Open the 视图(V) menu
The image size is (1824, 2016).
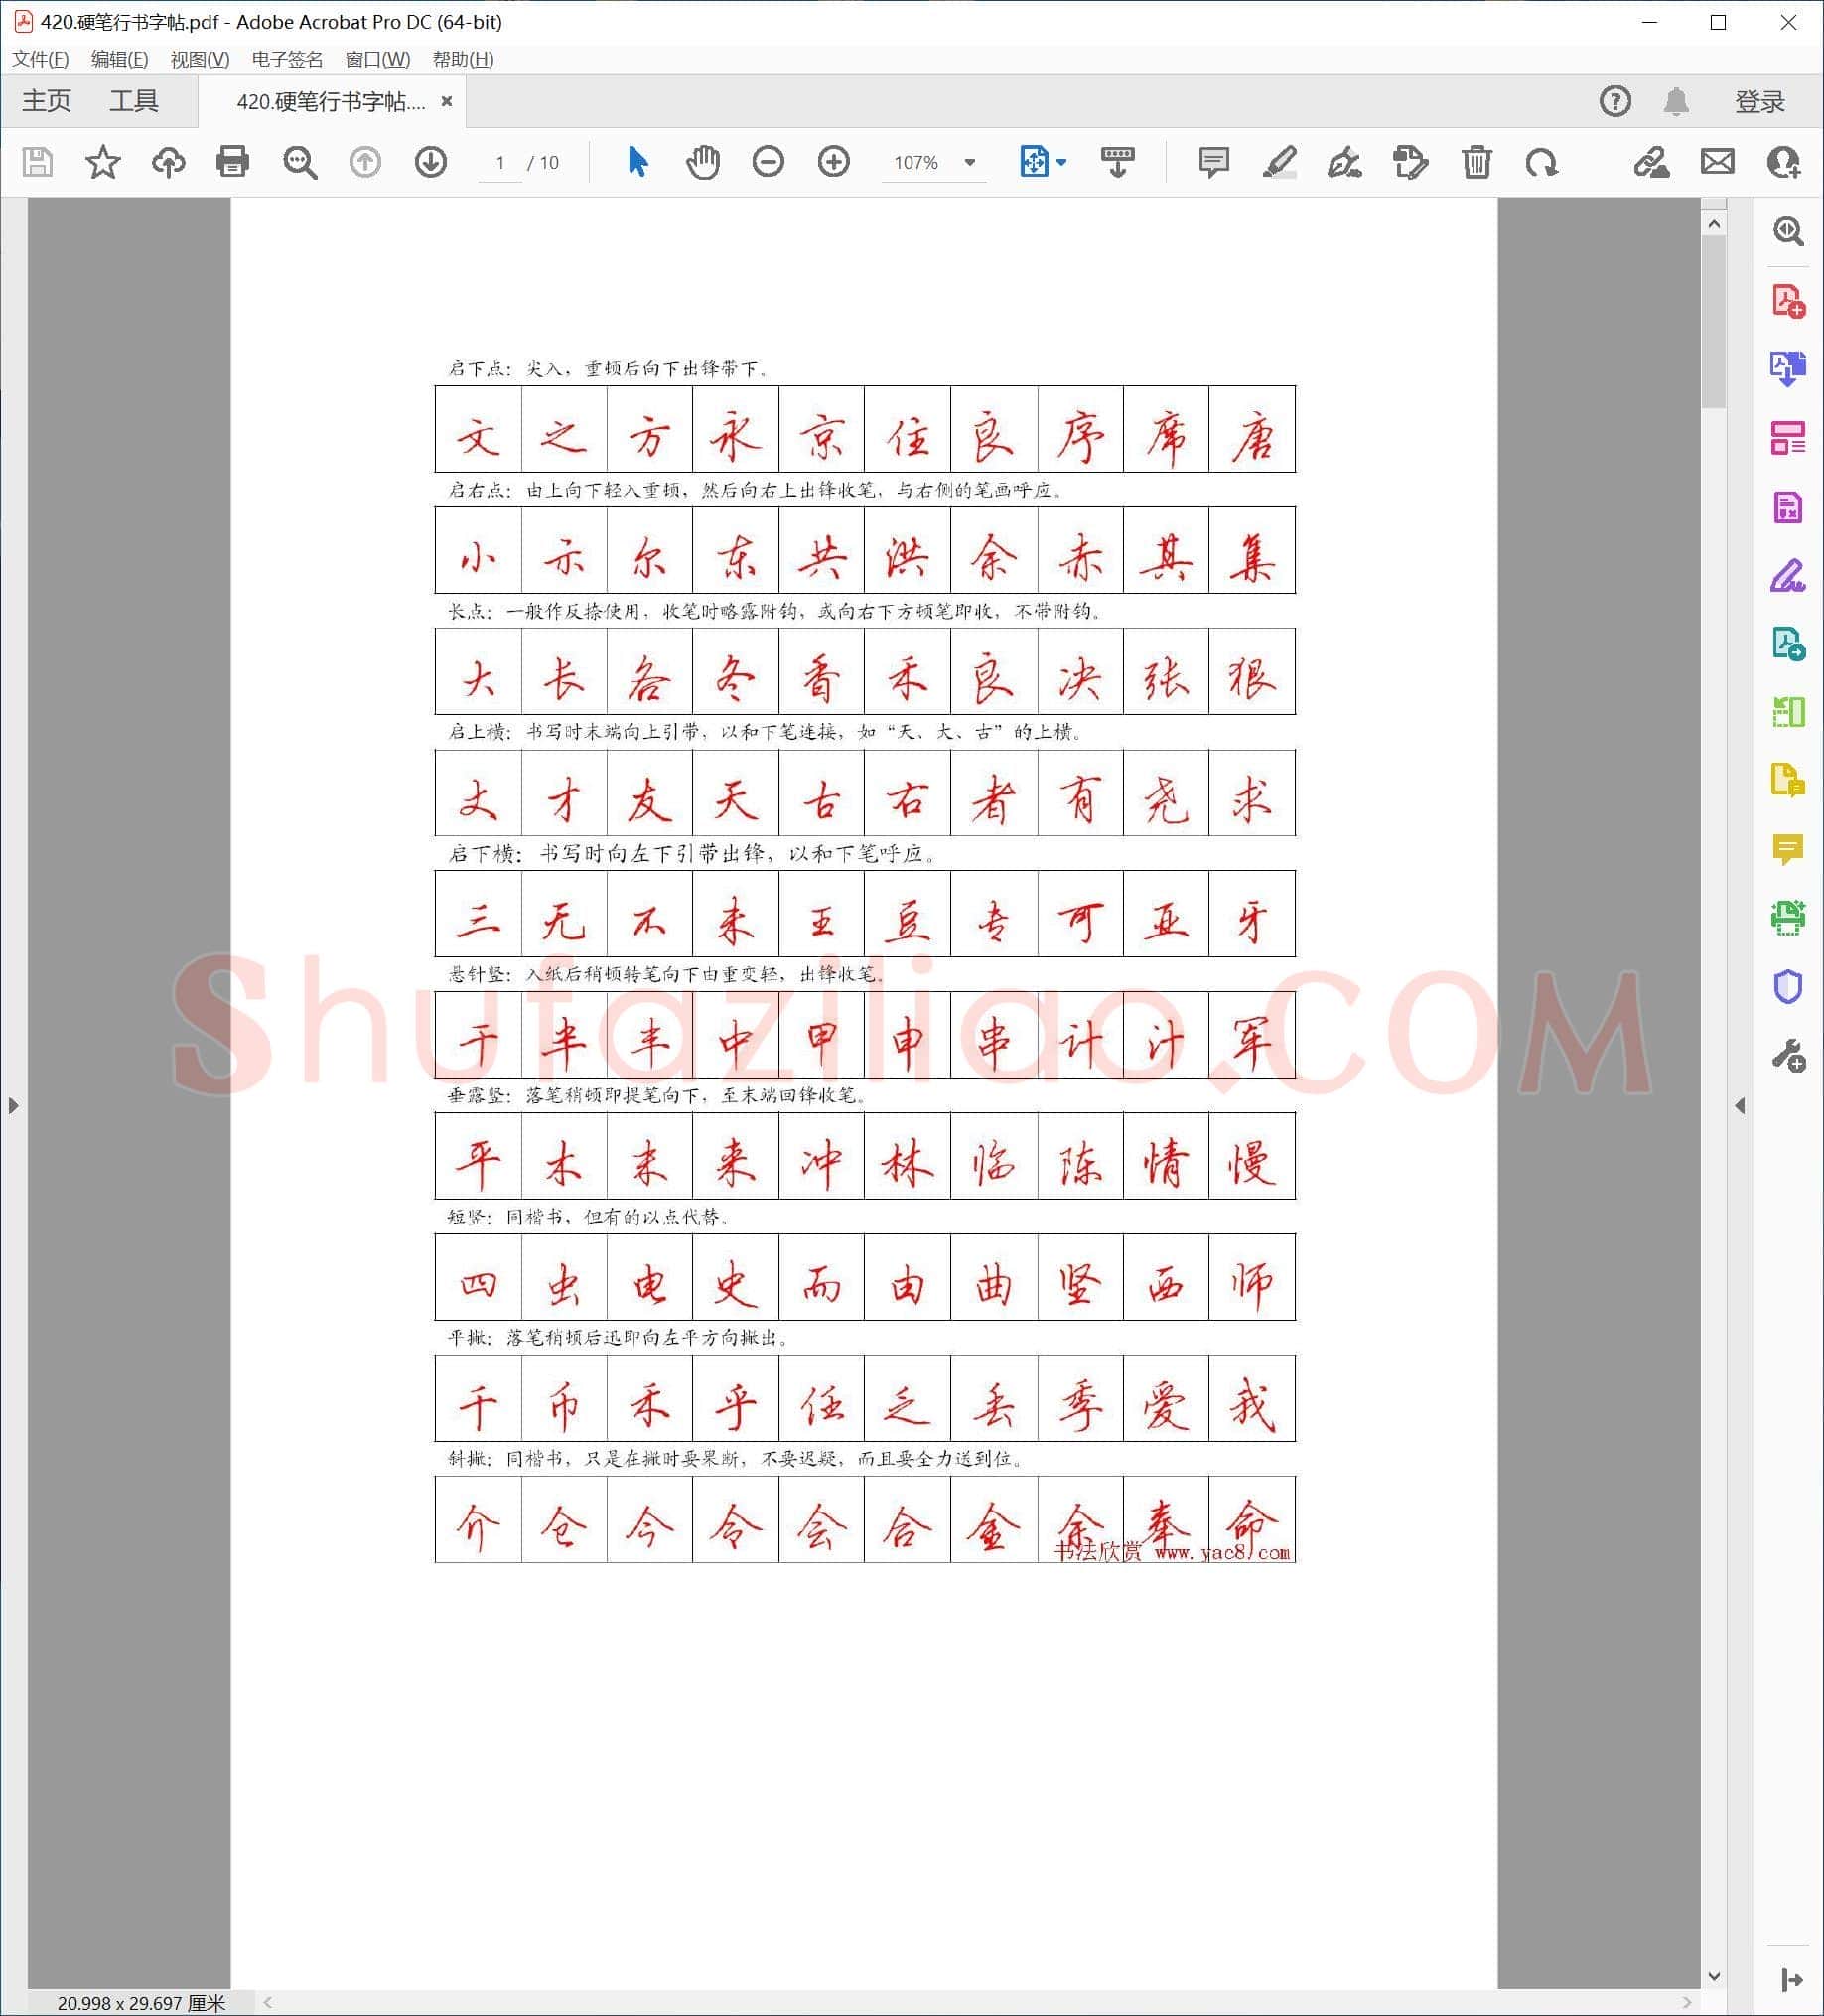[x=200, y=59]
